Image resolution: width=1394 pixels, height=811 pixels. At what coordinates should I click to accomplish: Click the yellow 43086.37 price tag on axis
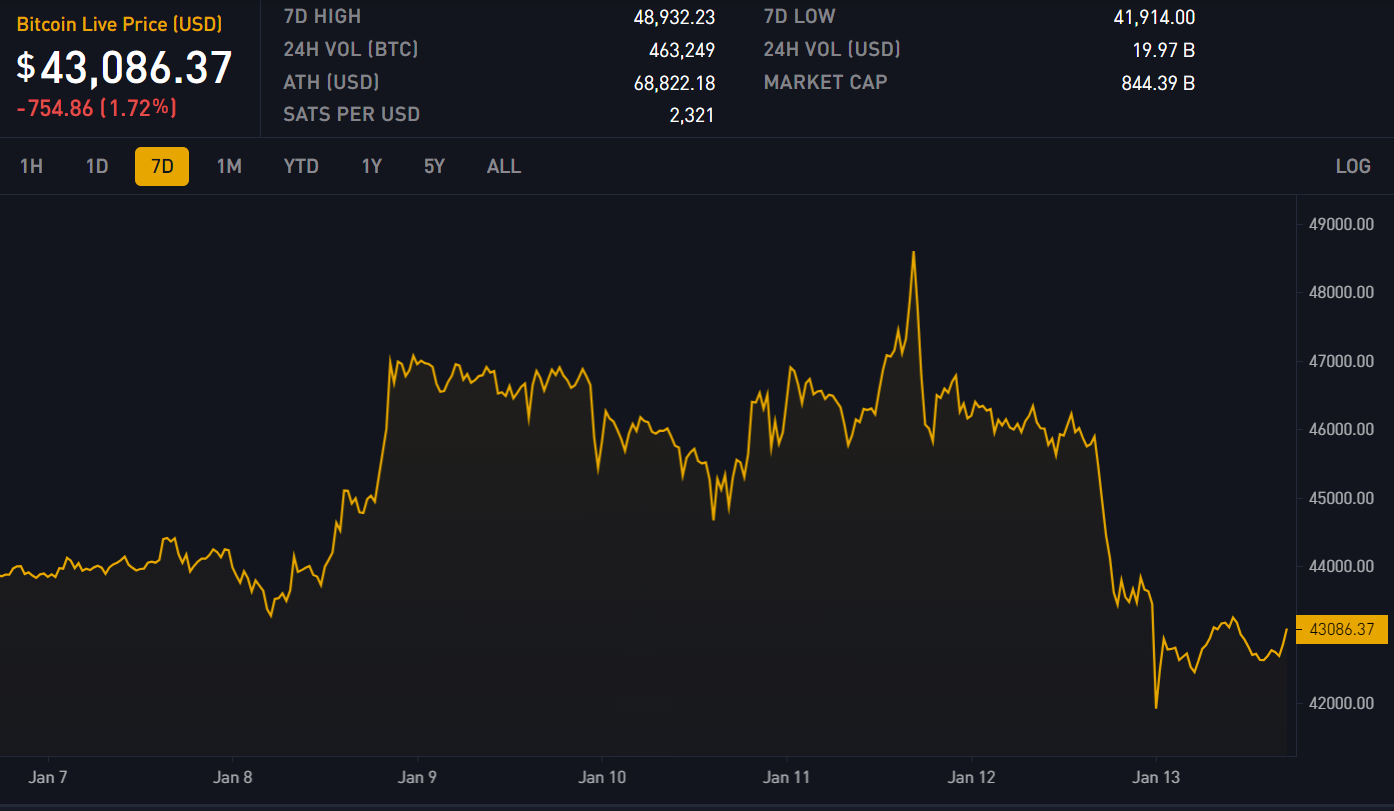pos(1341,630)
